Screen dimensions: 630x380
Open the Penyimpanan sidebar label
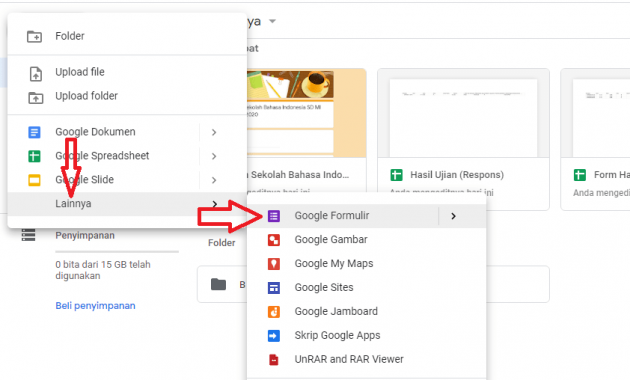click(x=85, y=235)
